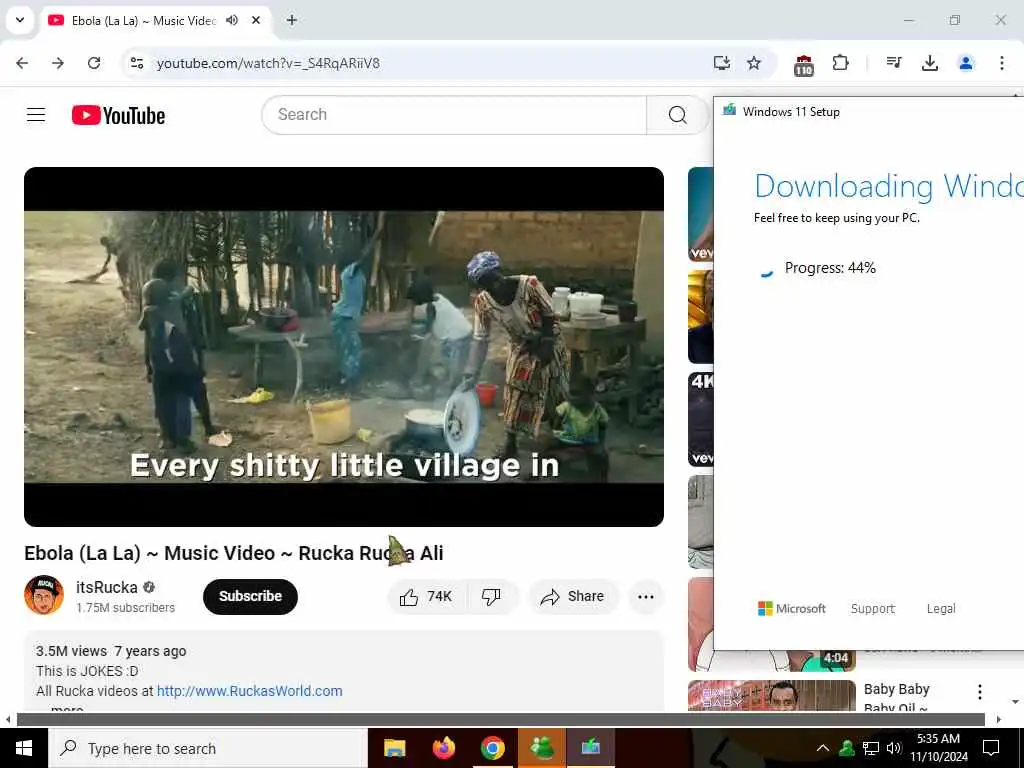
Task: Open the Windows Start menu
Action: pyautogui.click(x=24, y=748)
